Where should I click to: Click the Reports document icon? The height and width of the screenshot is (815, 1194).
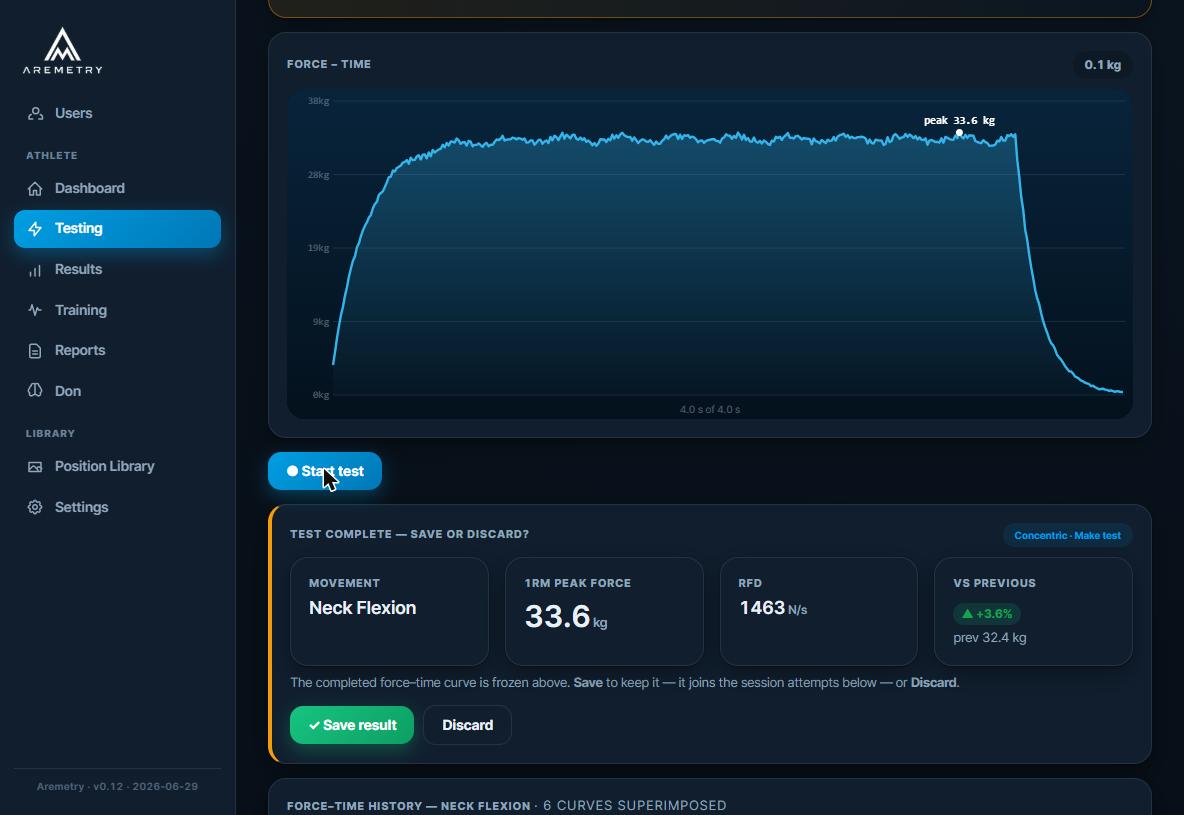click(x=35, y=351)
